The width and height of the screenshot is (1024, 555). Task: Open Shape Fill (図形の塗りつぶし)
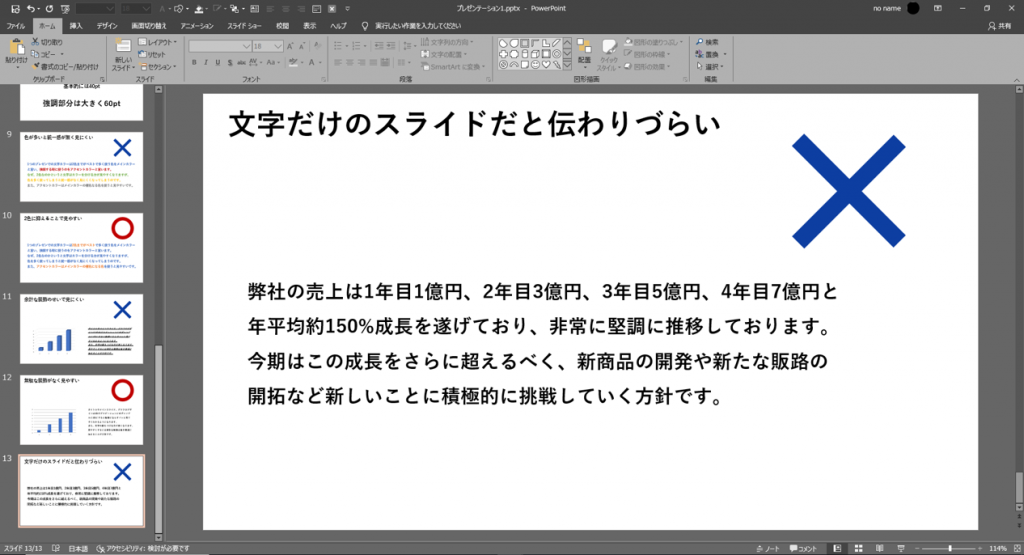point(654,42)
